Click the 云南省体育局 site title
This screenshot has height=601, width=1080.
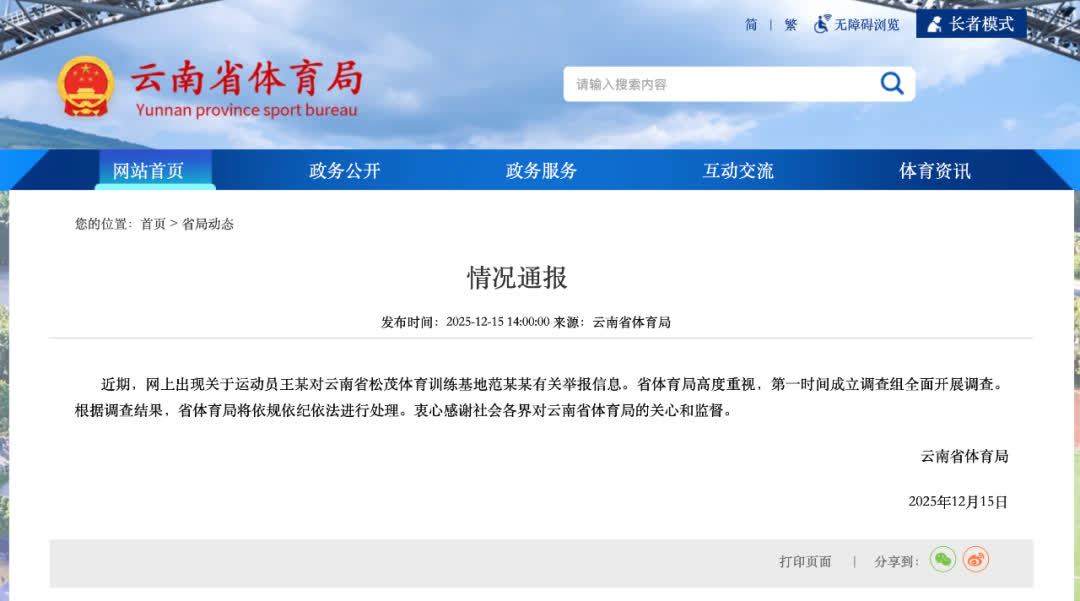tap(246, 78)
